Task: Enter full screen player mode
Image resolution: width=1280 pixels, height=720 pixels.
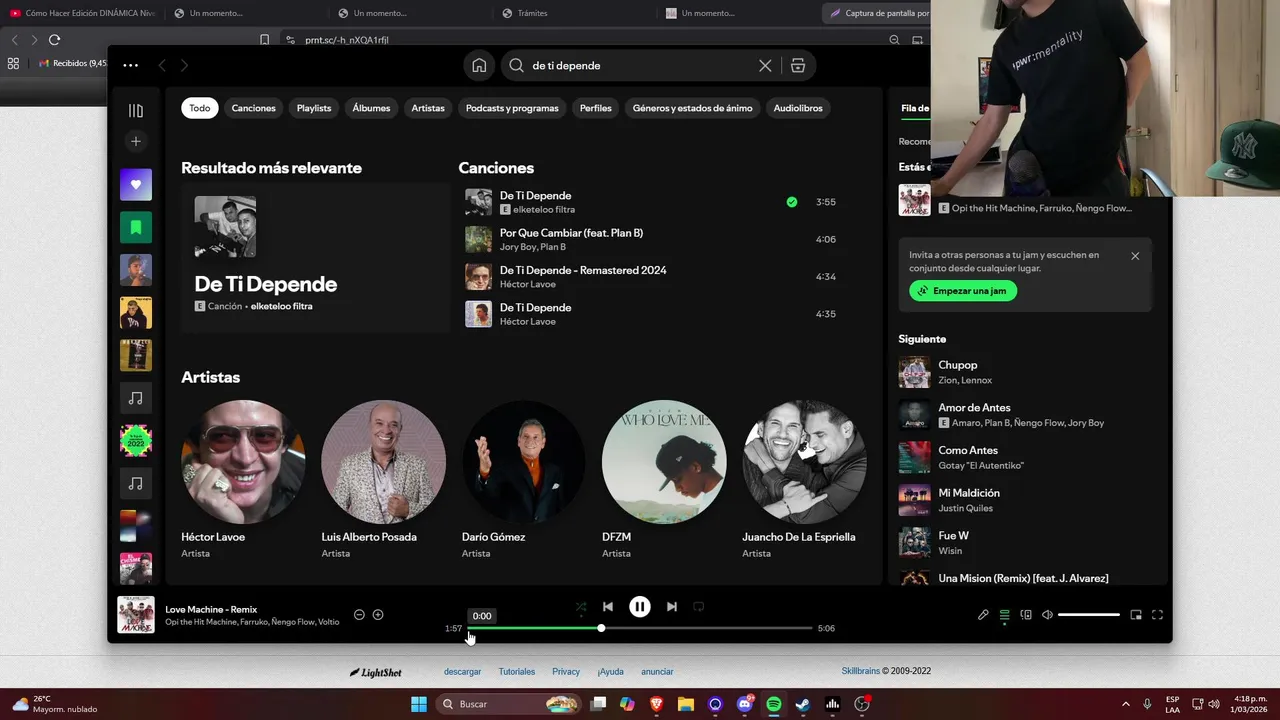Action: tap(1157, 615)
